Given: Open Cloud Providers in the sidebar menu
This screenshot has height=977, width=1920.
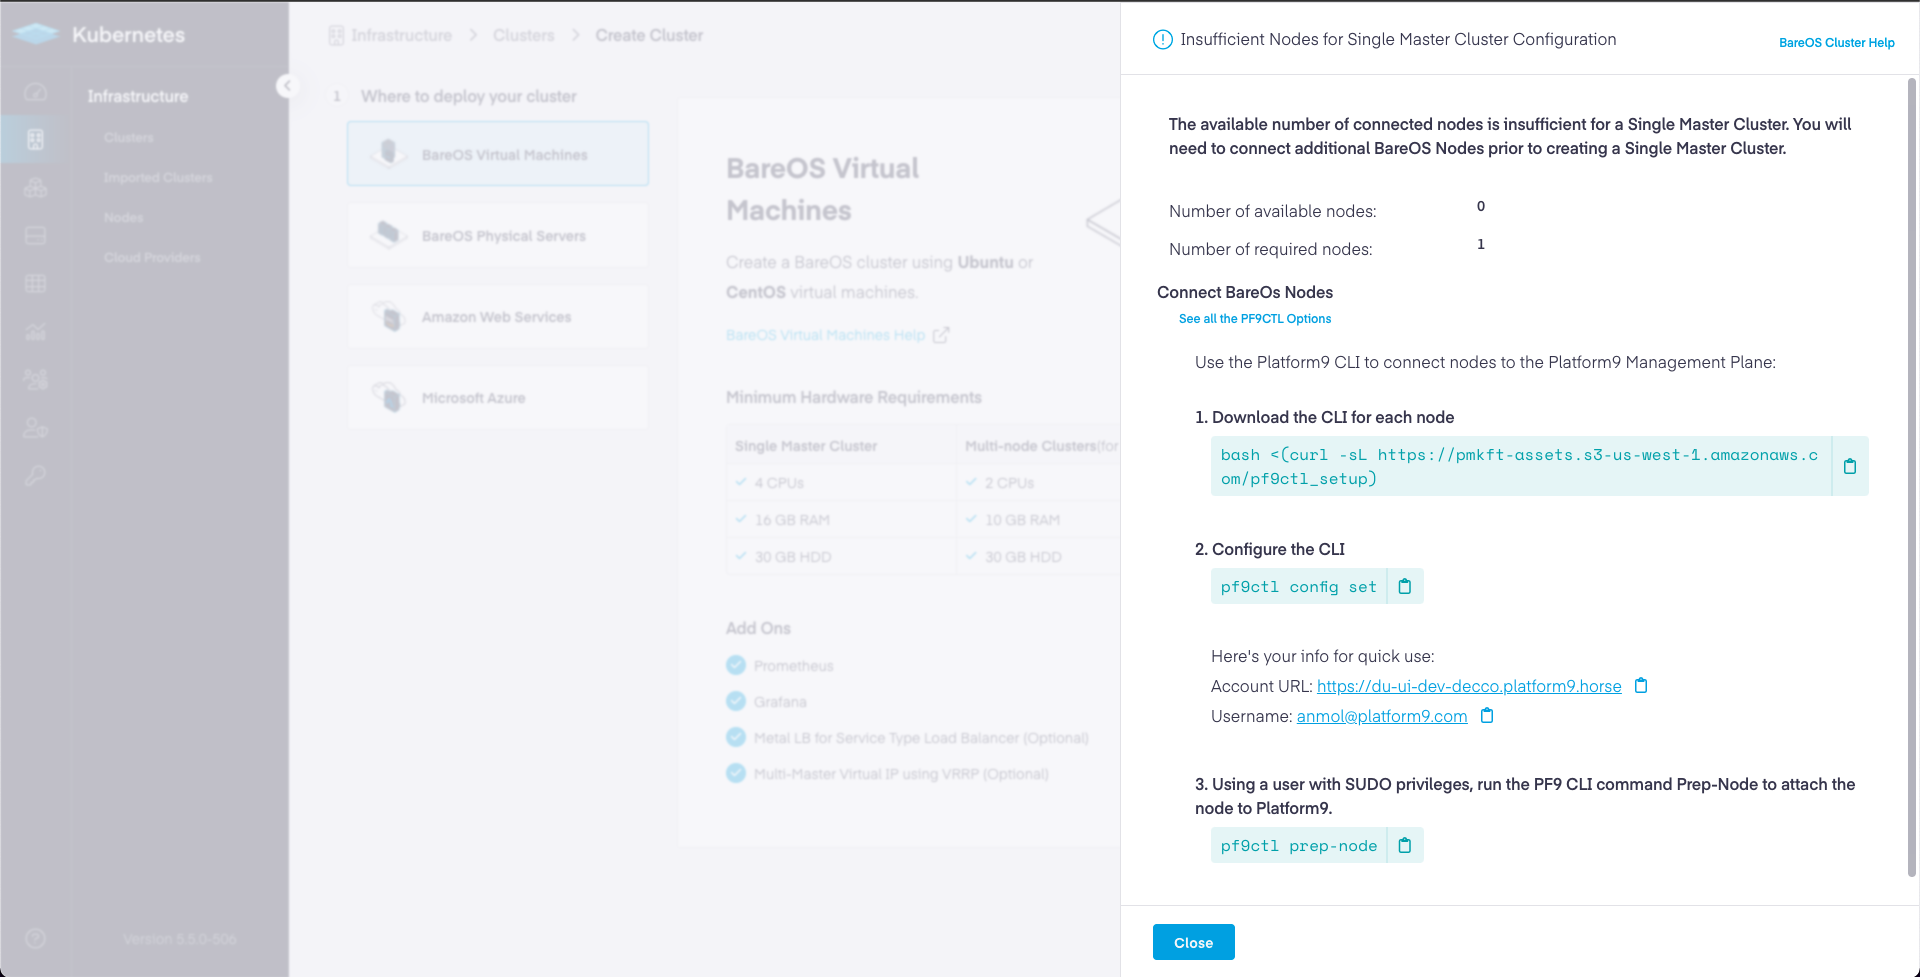Looking at the screenshot, I should 152,258.
